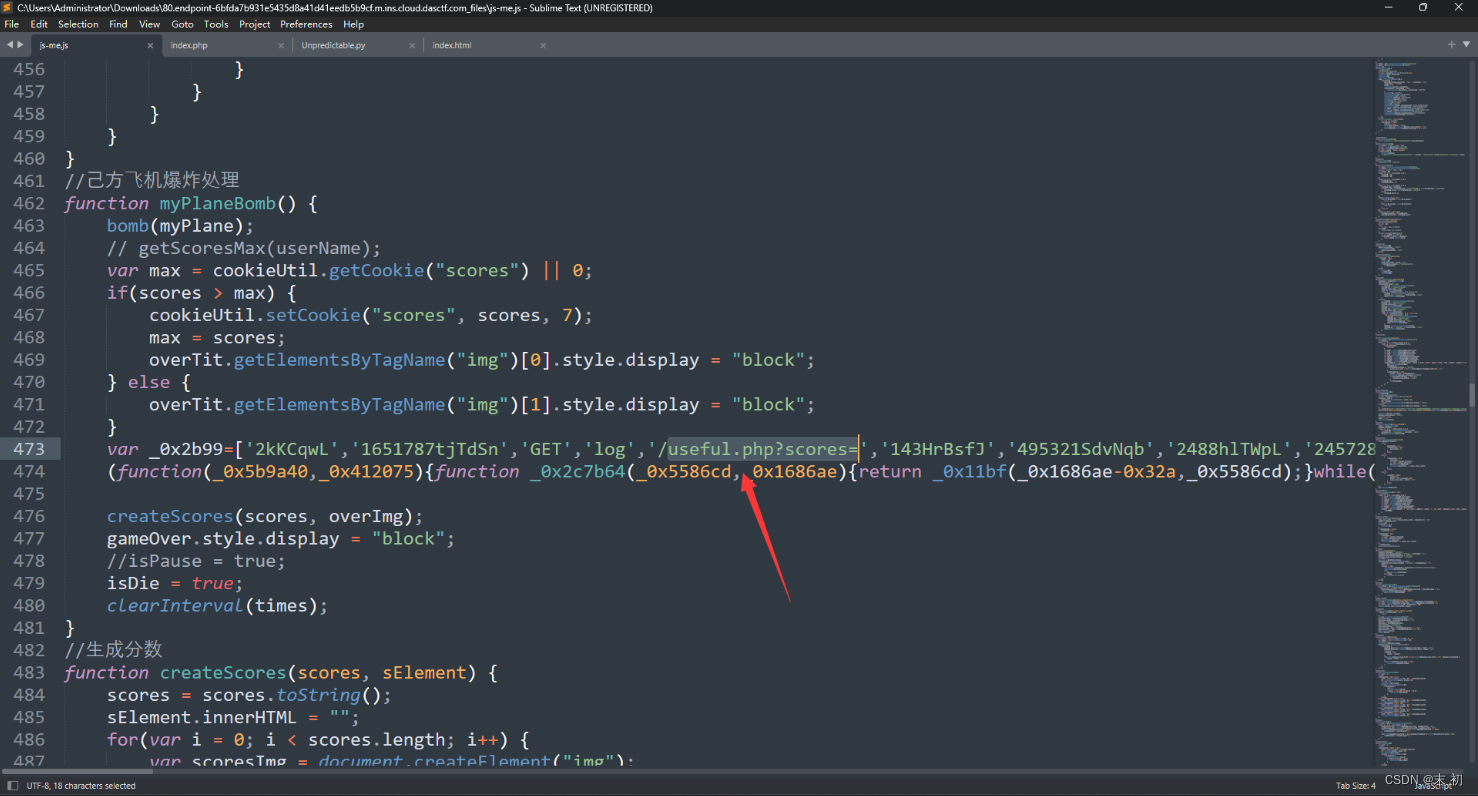Open the Goto menu
This screenshot has height=796, width=1478.
[x=182, y=24]
